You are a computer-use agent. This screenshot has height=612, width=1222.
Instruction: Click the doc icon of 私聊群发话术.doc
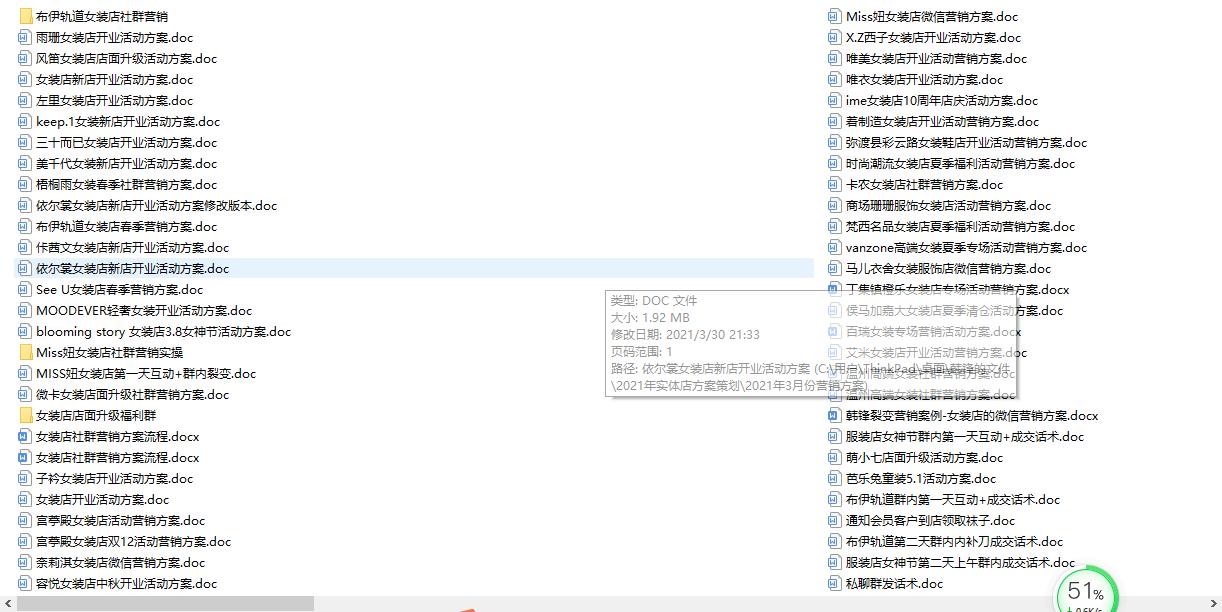835,583
